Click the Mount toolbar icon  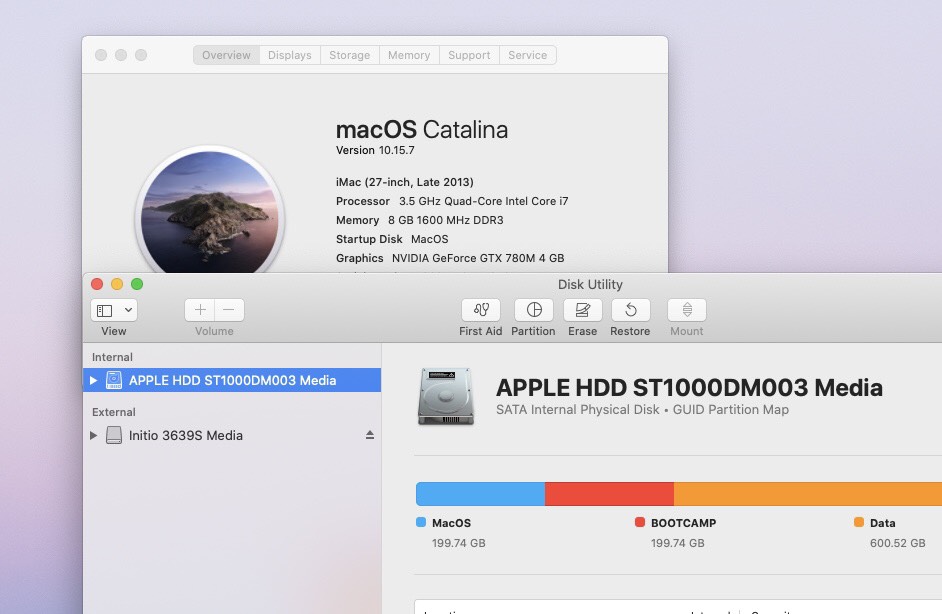coord(687,310)
